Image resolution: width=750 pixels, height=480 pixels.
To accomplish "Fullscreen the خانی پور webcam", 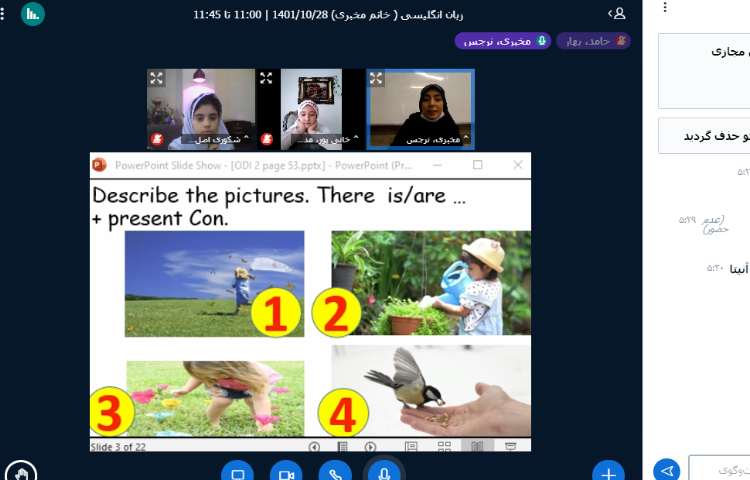I will coord(266,78).
